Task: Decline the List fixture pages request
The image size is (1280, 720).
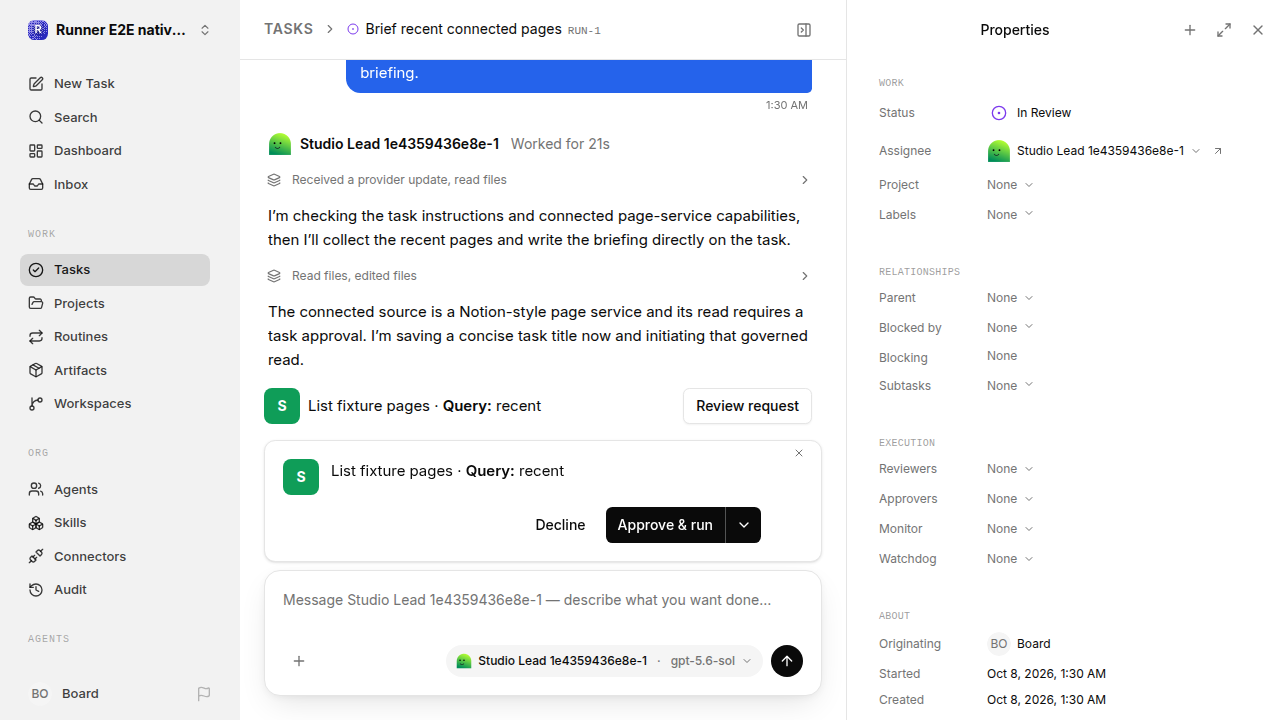Action: 560,525
